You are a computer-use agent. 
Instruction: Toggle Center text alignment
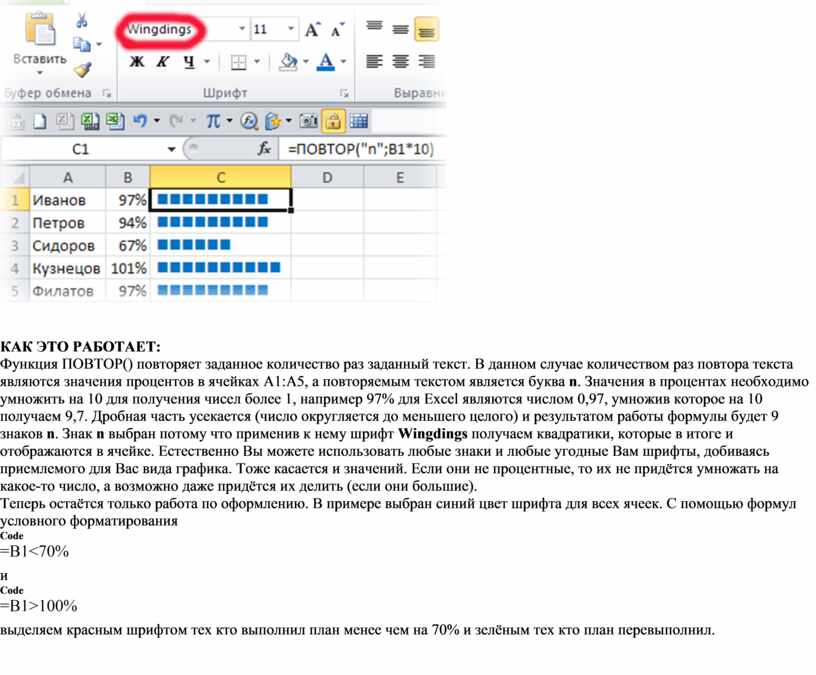coord(400,61)
